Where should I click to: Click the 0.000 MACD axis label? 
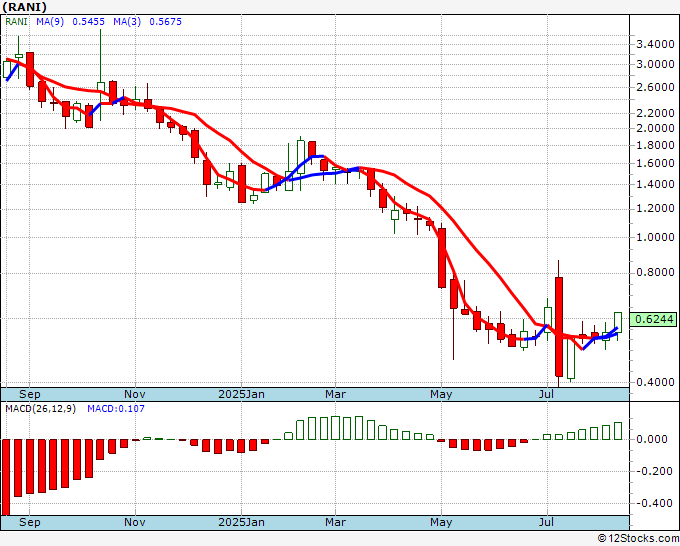[651, 439]
